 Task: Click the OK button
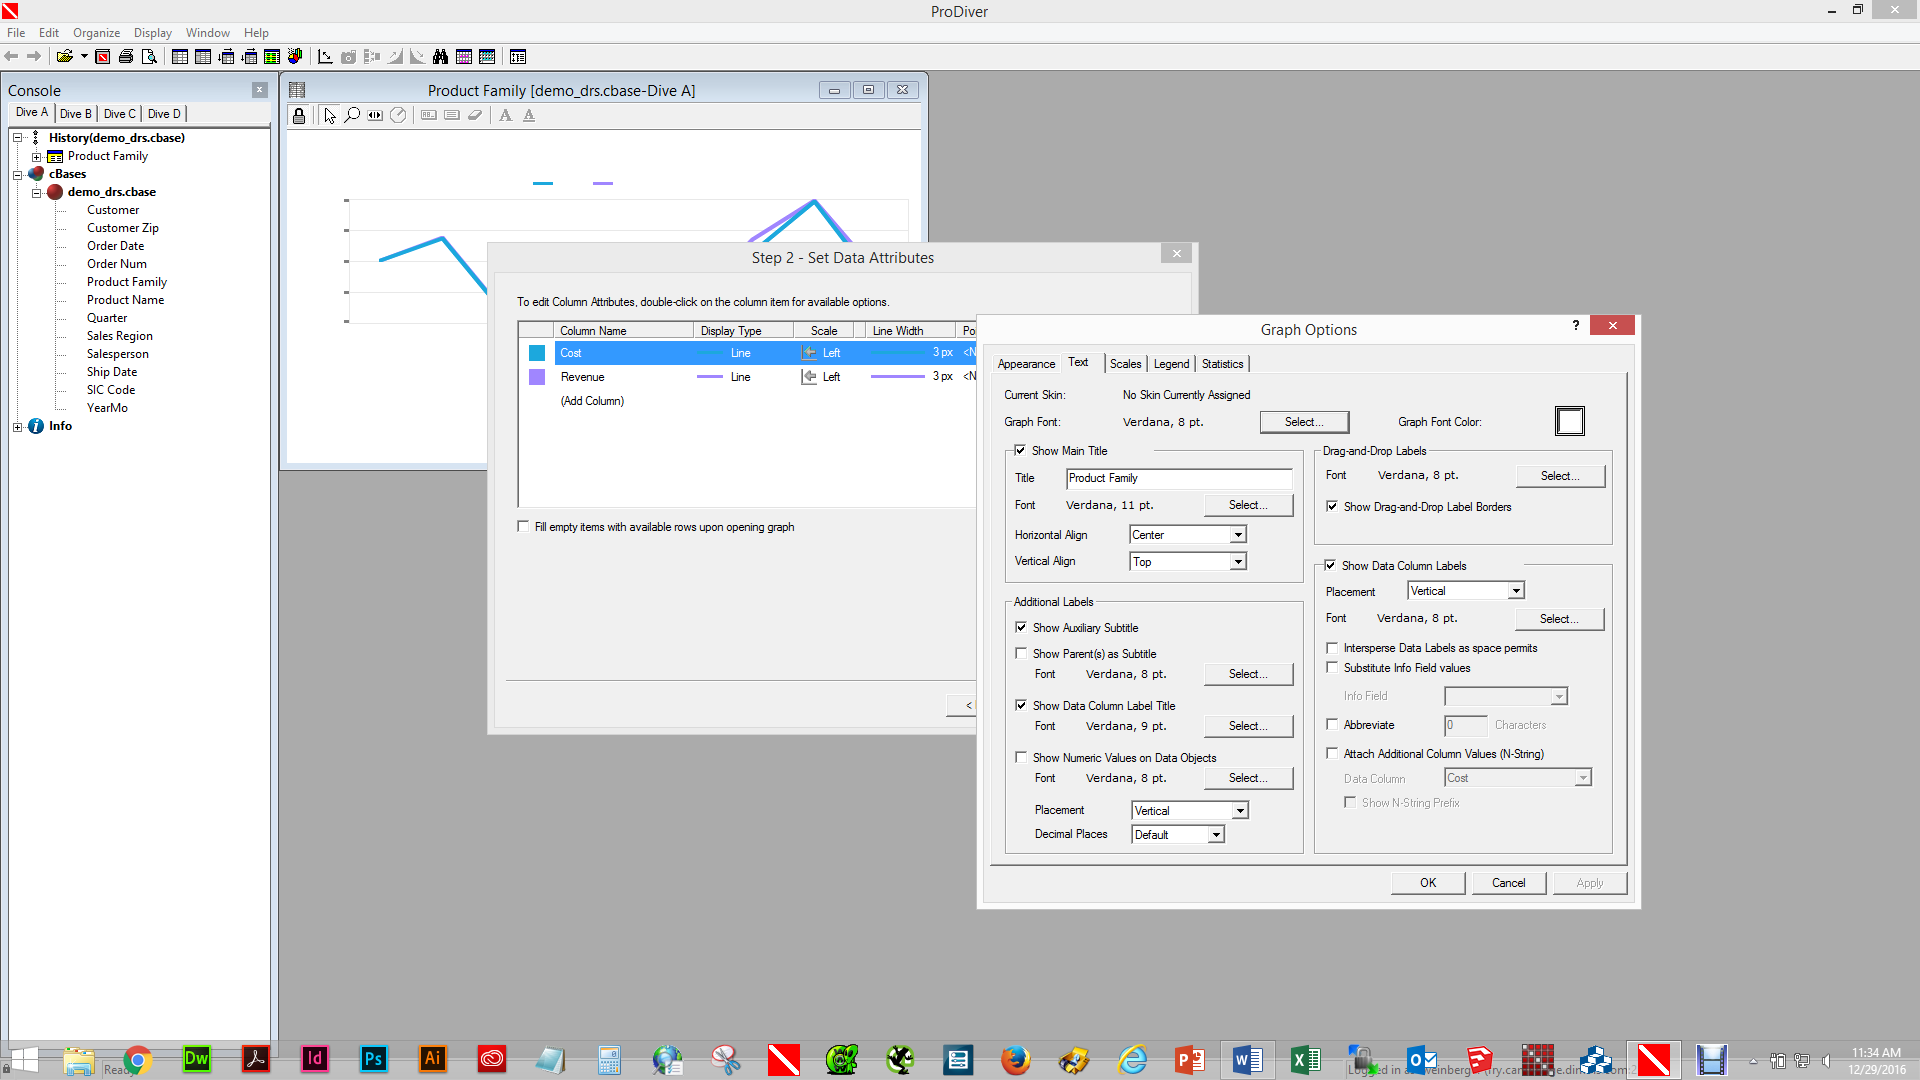[x=1427, y=883]
